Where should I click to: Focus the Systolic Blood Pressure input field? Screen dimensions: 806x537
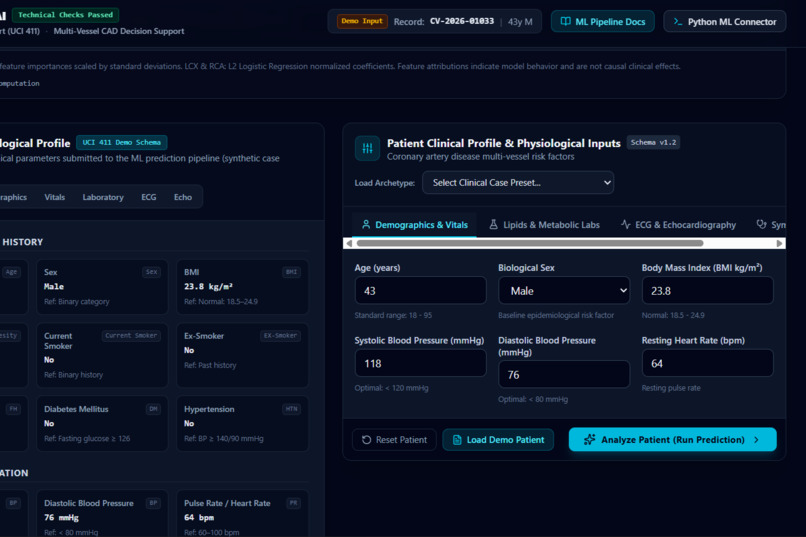coord(420,363)
